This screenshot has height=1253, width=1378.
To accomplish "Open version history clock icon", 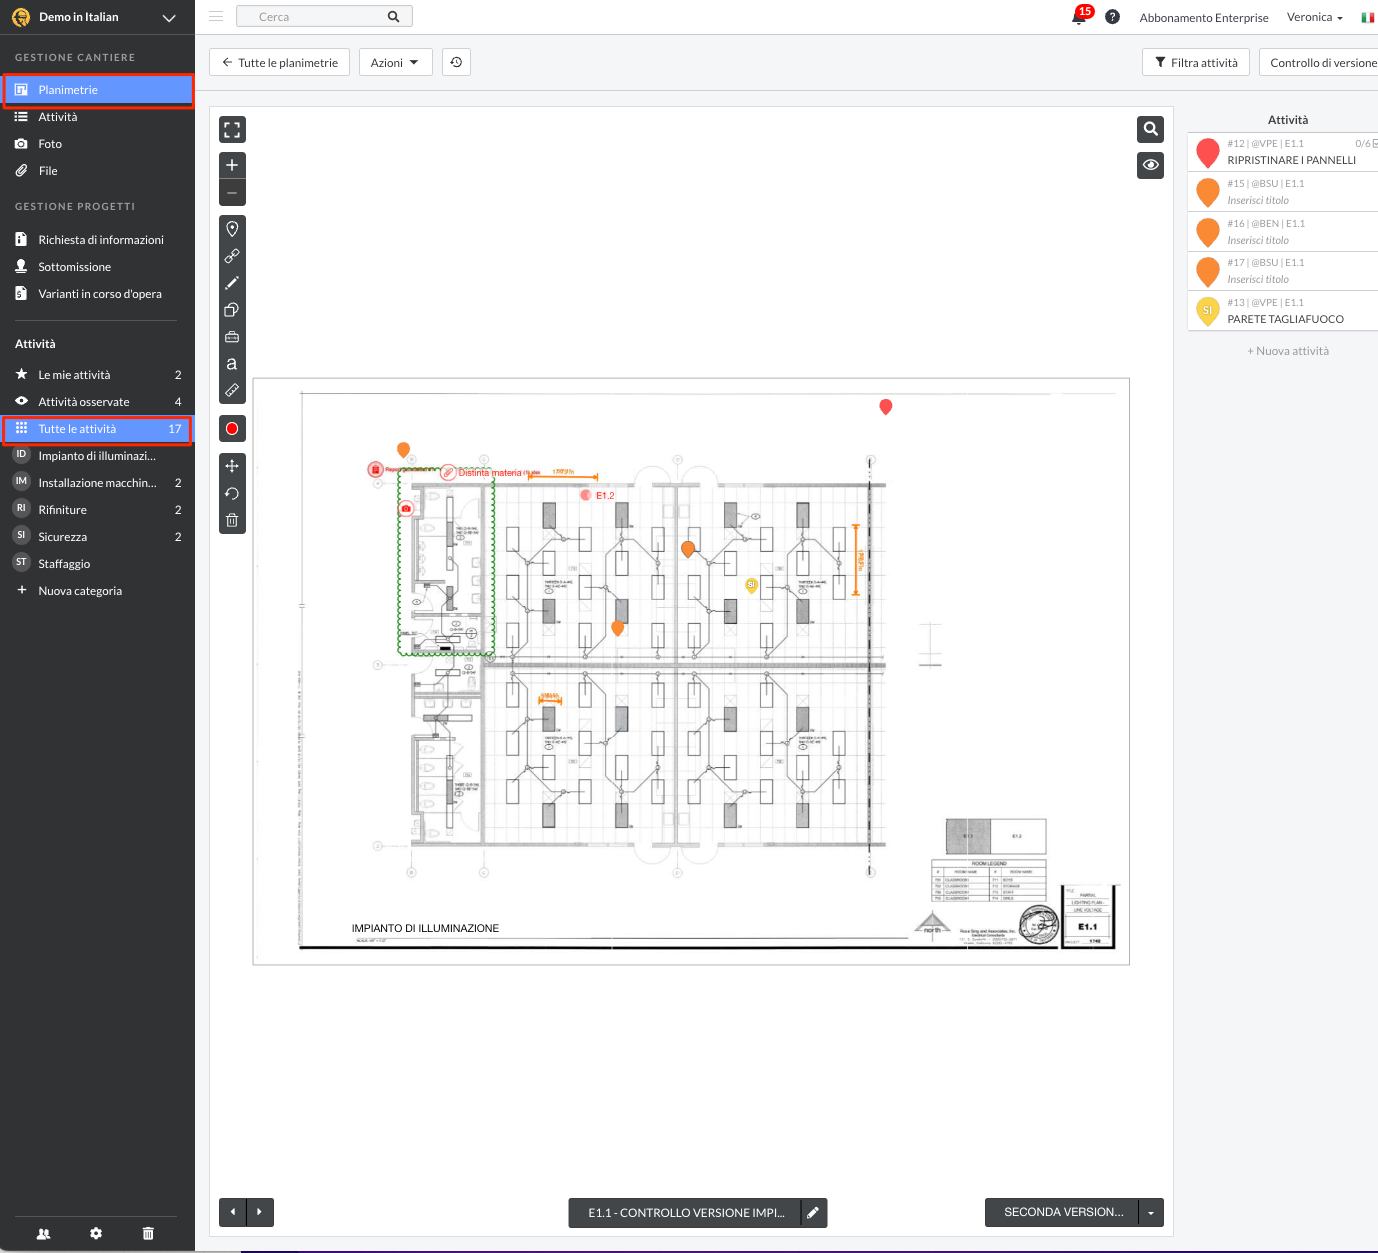I will (456, 62).
